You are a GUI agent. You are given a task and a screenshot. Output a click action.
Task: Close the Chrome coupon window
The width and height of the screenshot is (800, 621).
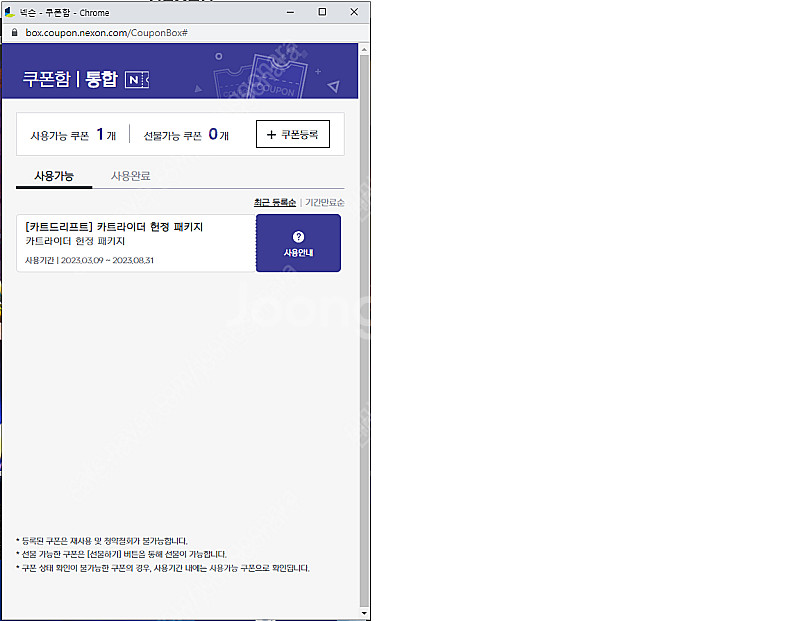point(354,12)
